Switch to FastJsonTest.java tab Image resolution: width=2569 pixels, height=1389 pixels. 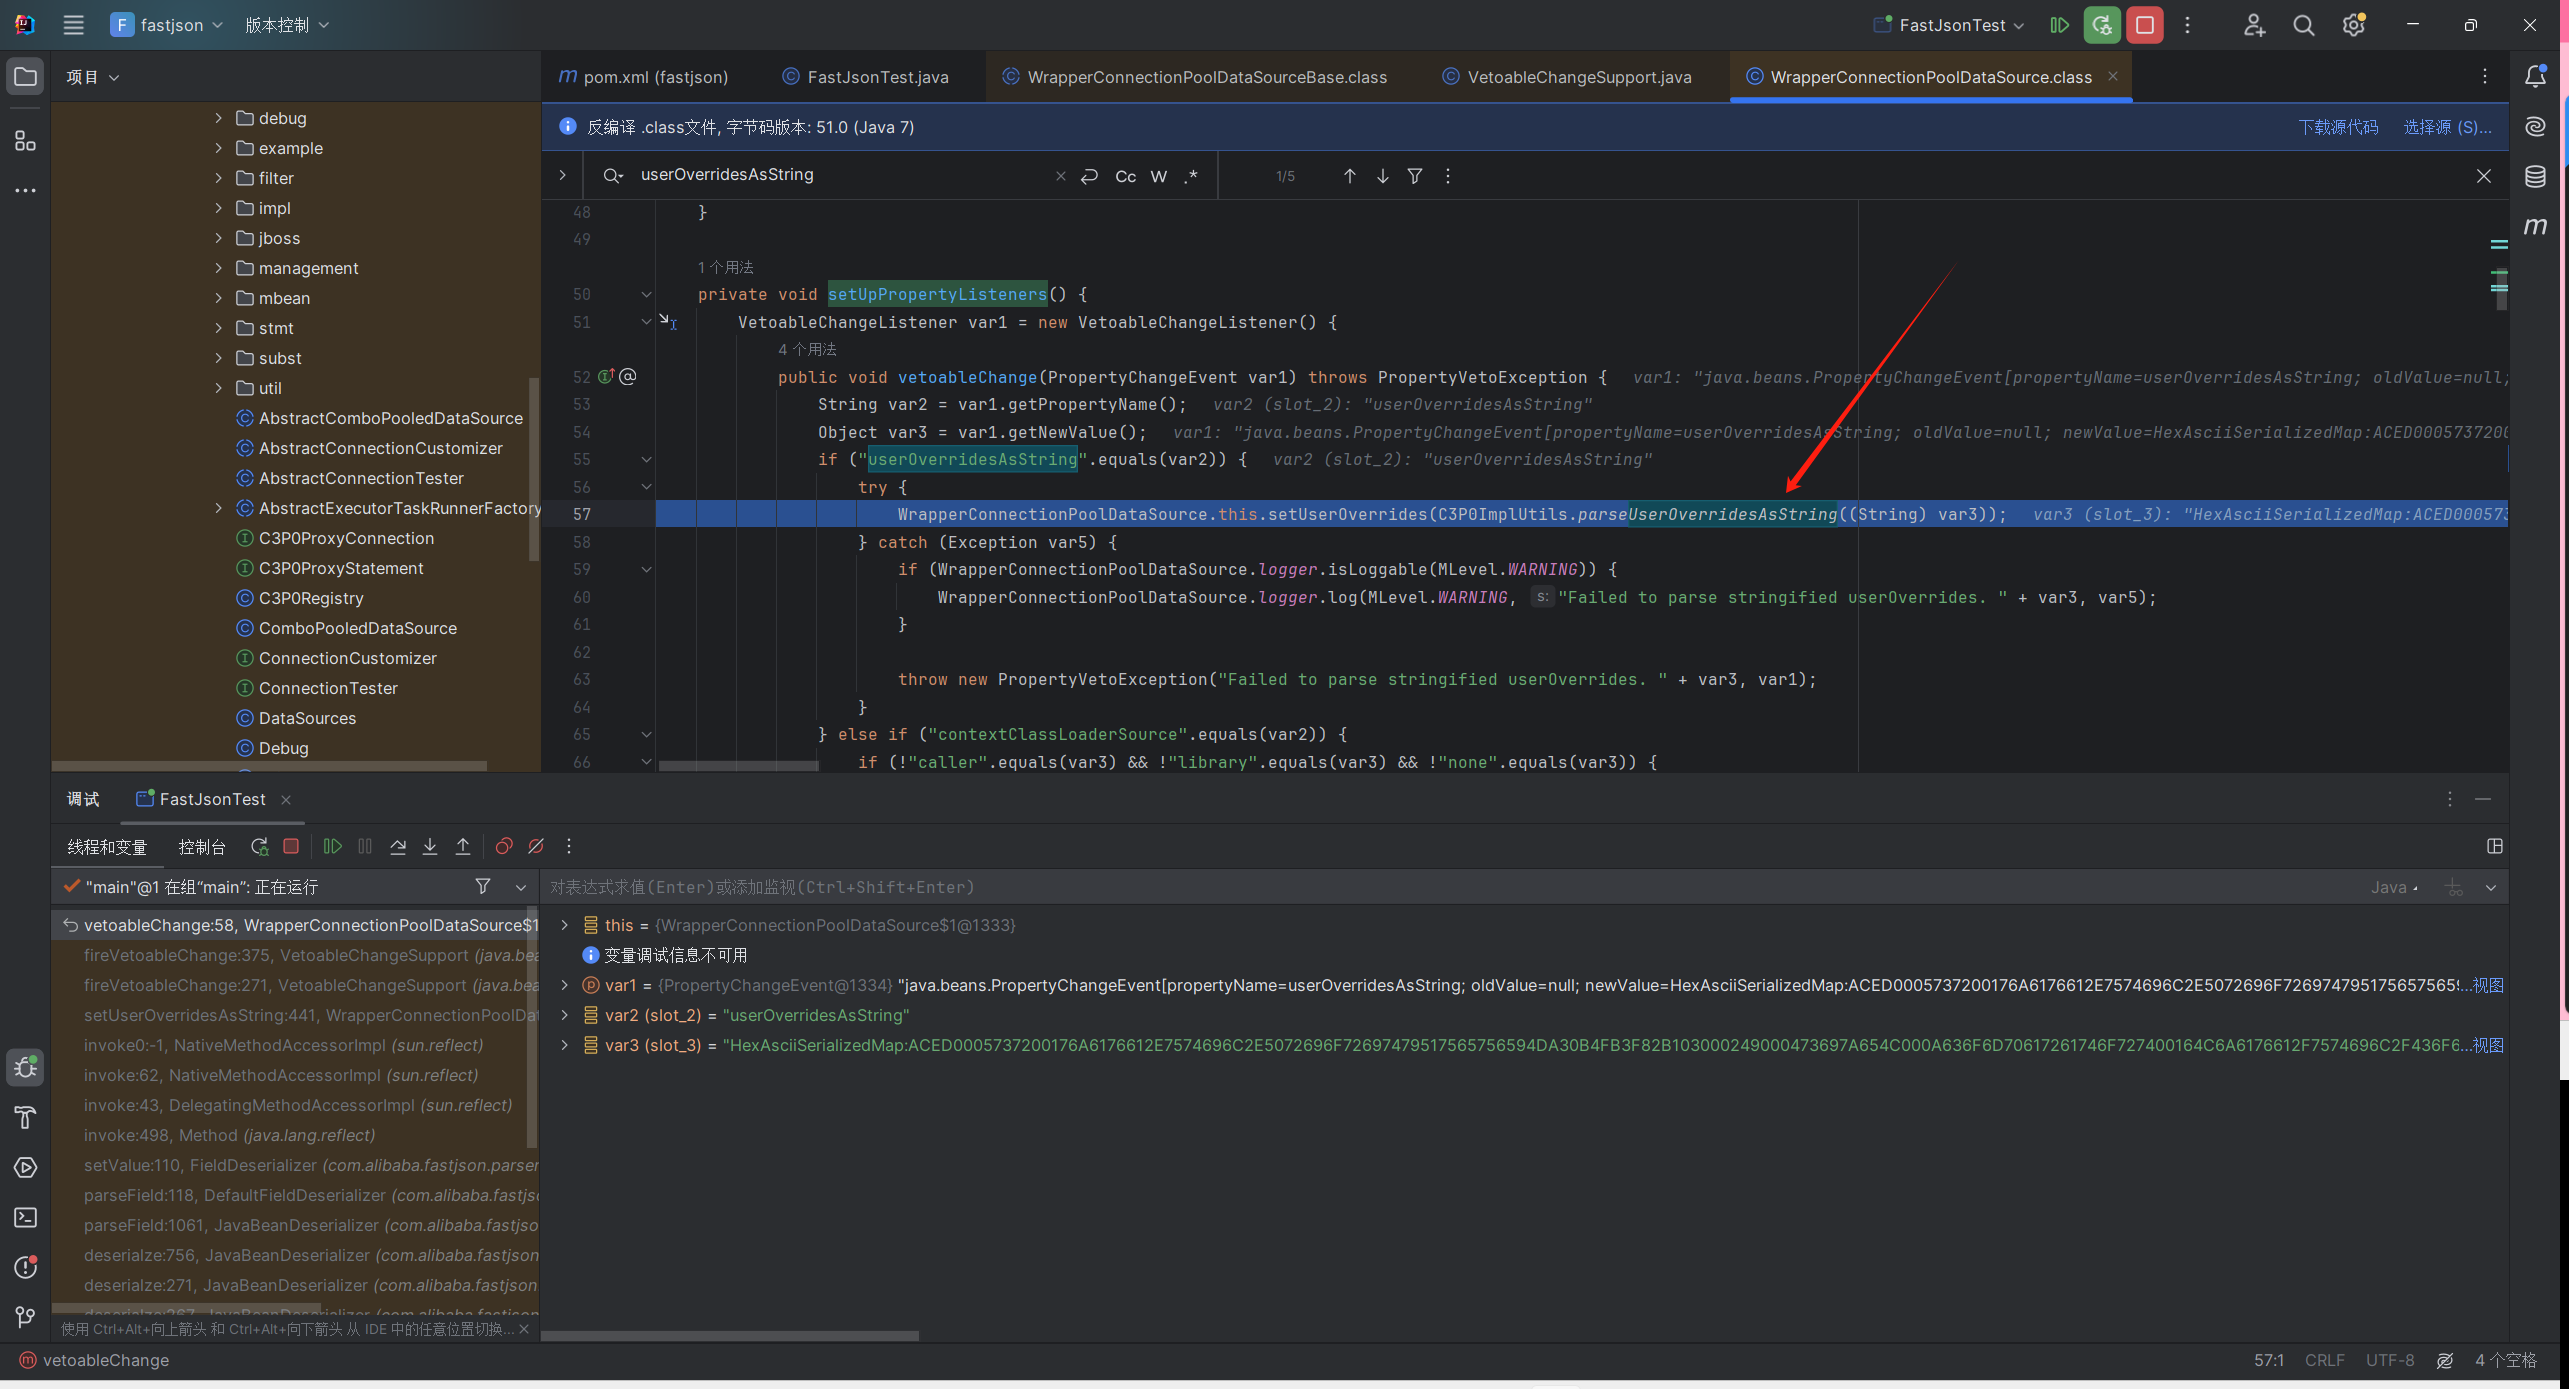click(866, 77)
